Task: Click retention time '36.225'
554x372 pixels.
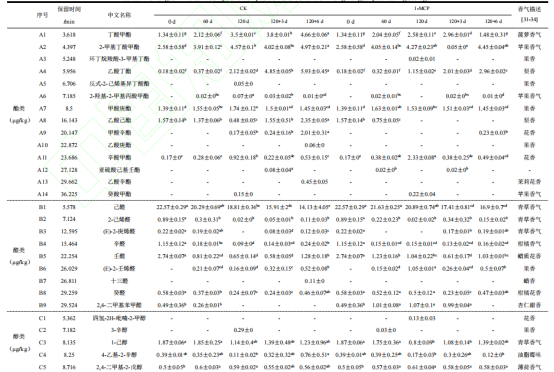Action: 69,194
